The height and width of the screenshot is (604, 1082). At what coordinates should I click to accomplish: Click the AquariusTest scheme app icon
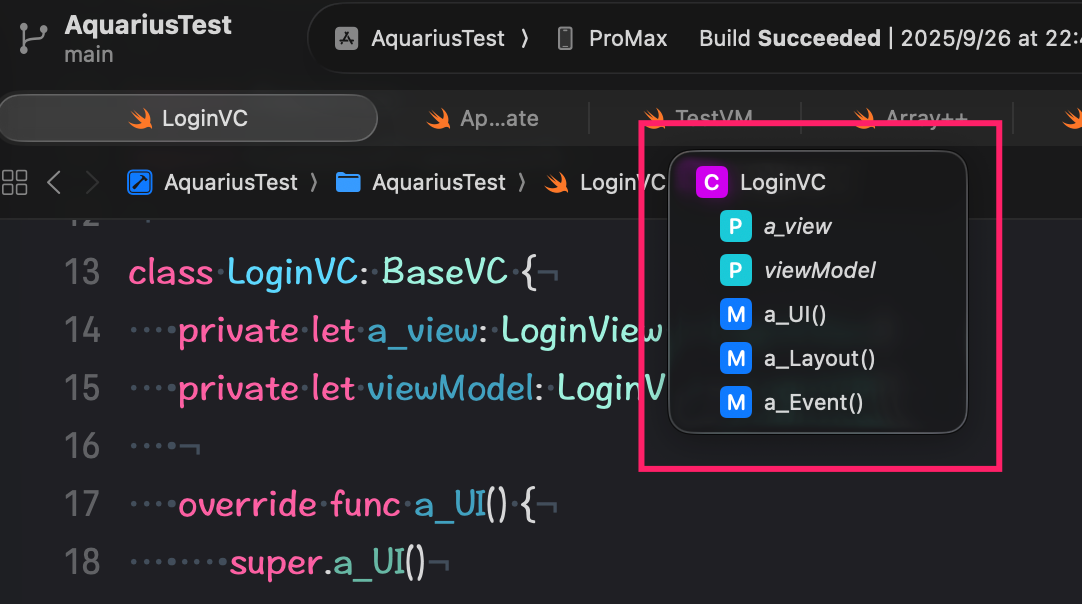click(x=347, y=39)
